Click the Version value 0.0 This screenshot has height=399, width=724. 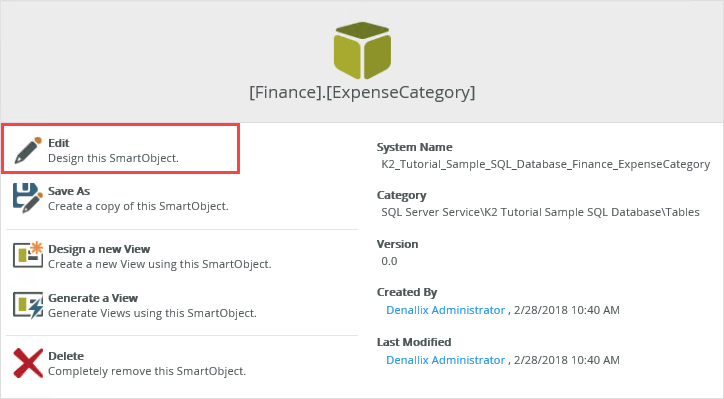[x=389, y=261]
